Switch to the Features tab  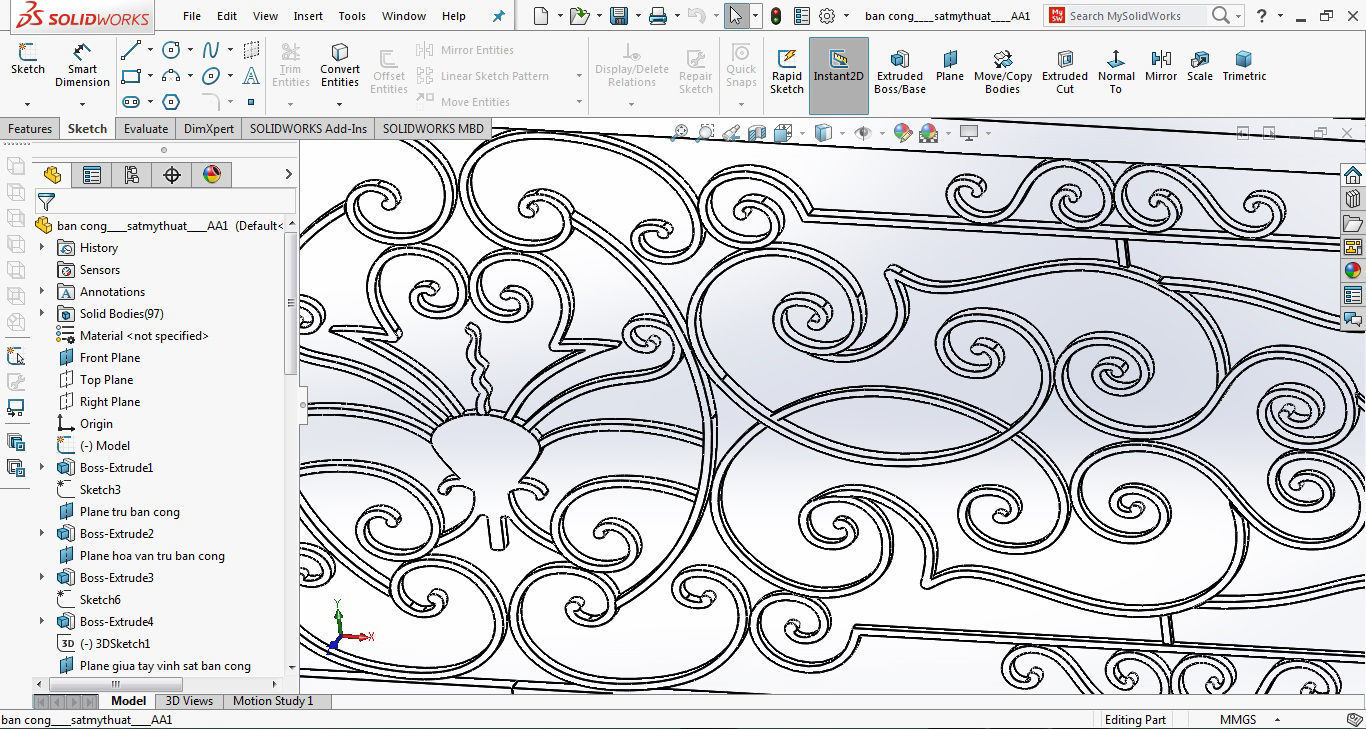tap(30, 129)
